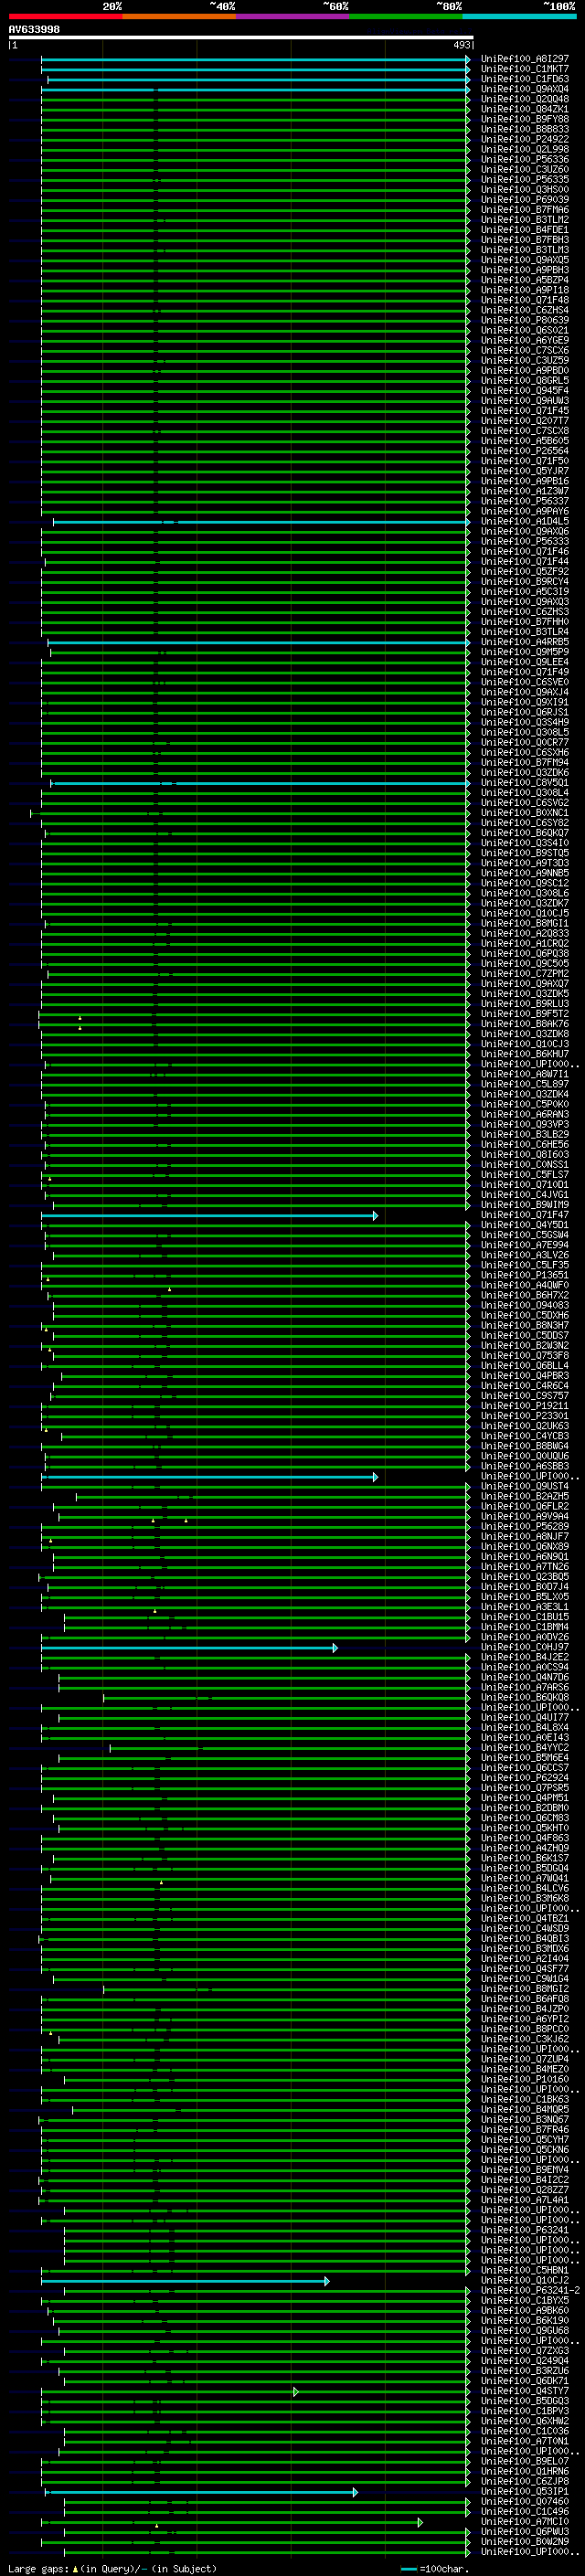Image resolution: width=585 pixels, height=2576 pixels.
Task: Select the UniRef100_C3UZ60 label
Action: point(524,169)
